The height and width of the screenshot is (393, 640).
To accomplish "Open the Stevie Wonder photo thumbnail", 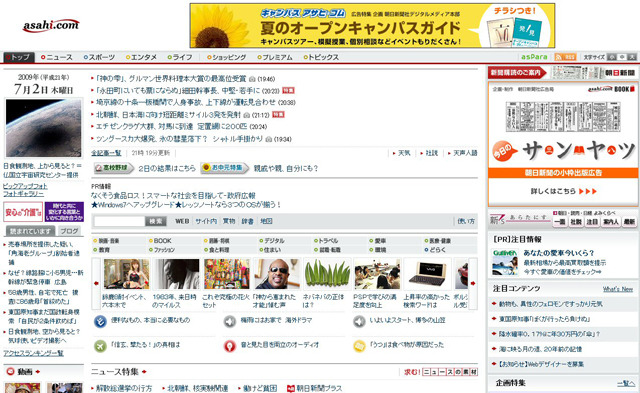I will [x=278, y=274].
